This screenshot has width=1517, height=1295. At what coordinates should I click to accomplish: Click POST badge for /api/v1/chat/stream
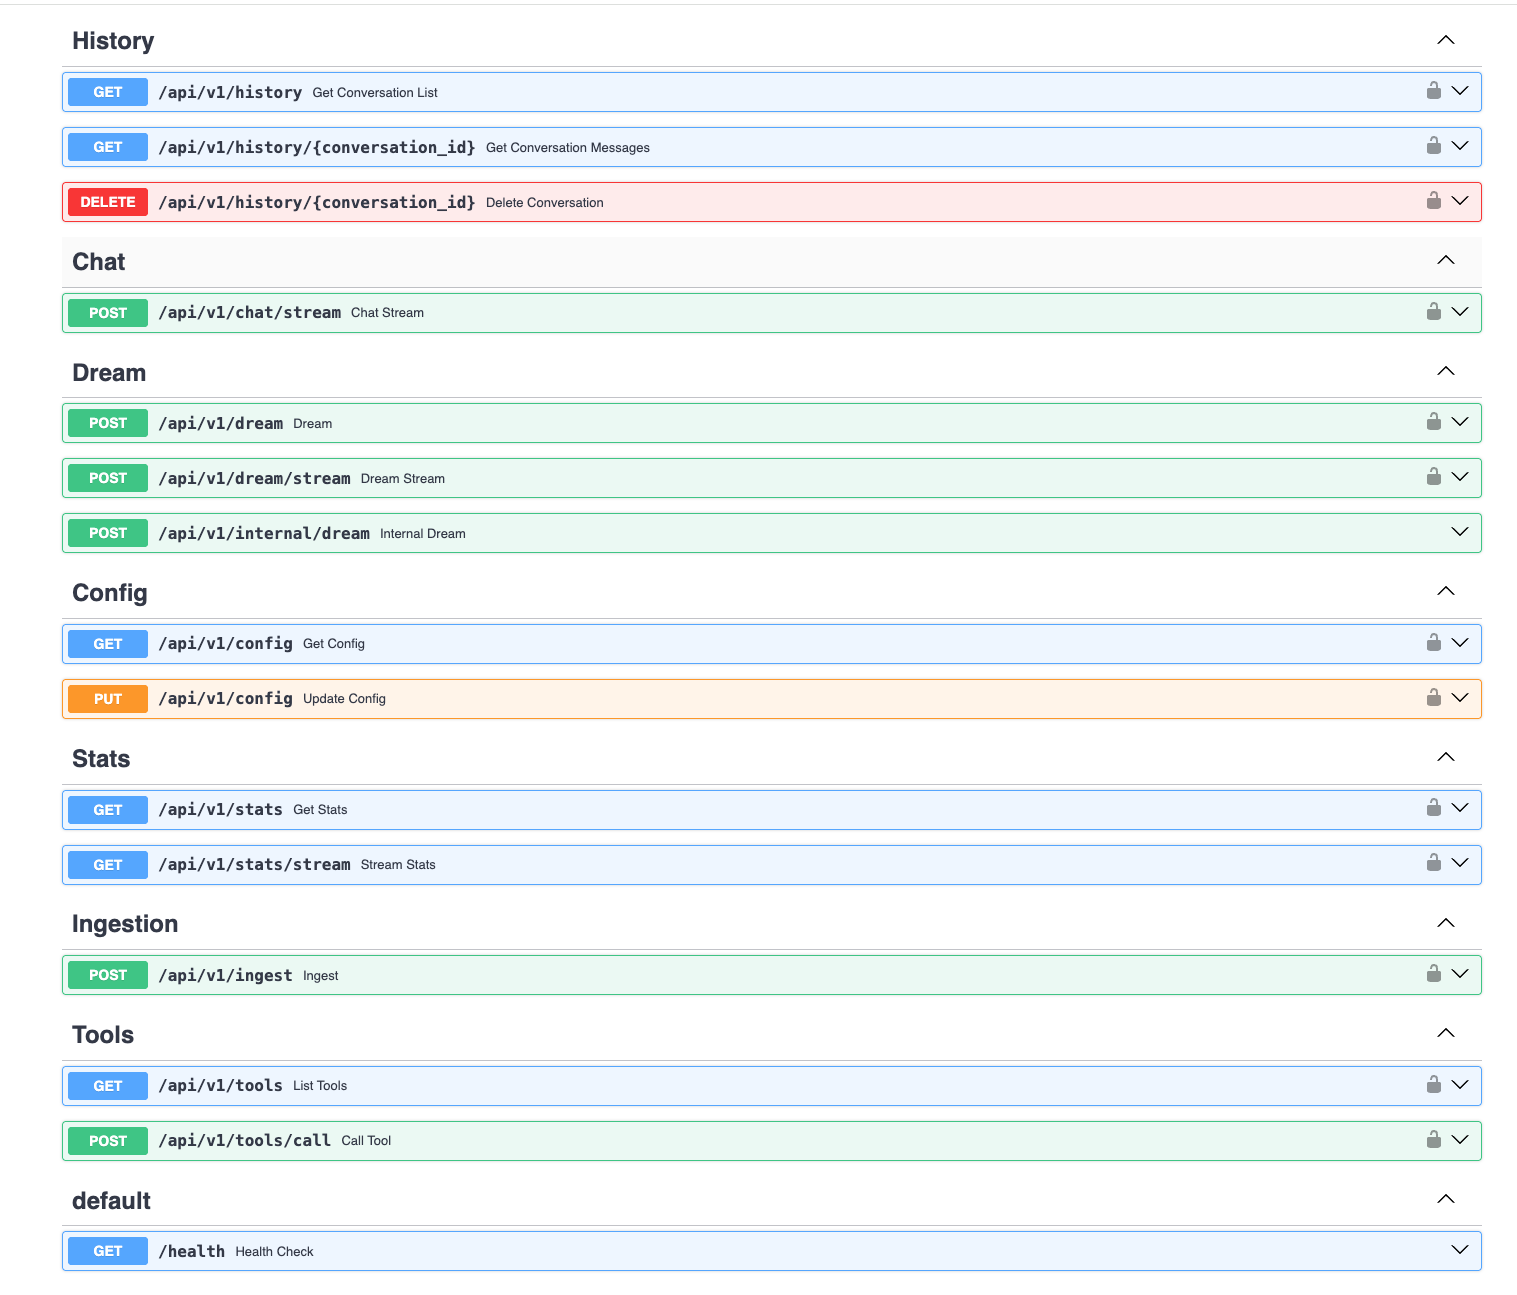(108, 313)
